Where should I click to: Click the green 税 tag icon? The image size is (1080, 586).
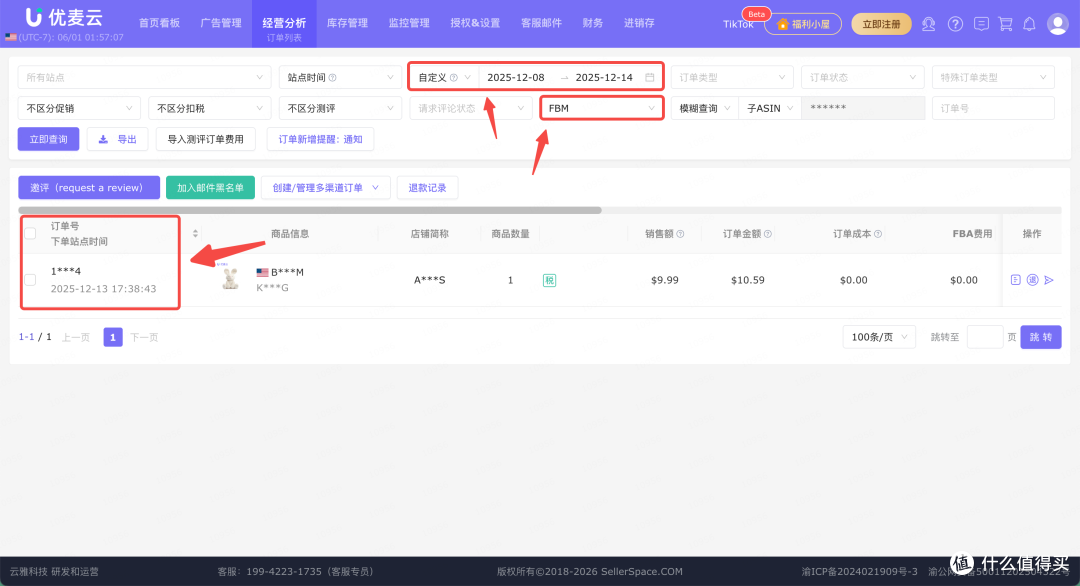(x=549, y=280)
